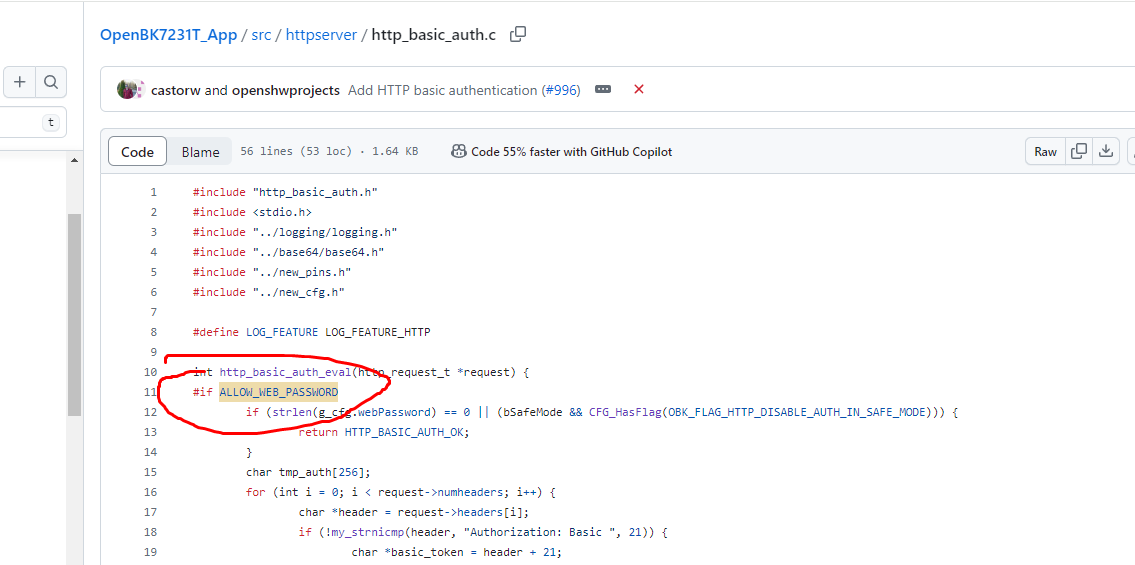
Task: Select line number 1
Action: 153,192
